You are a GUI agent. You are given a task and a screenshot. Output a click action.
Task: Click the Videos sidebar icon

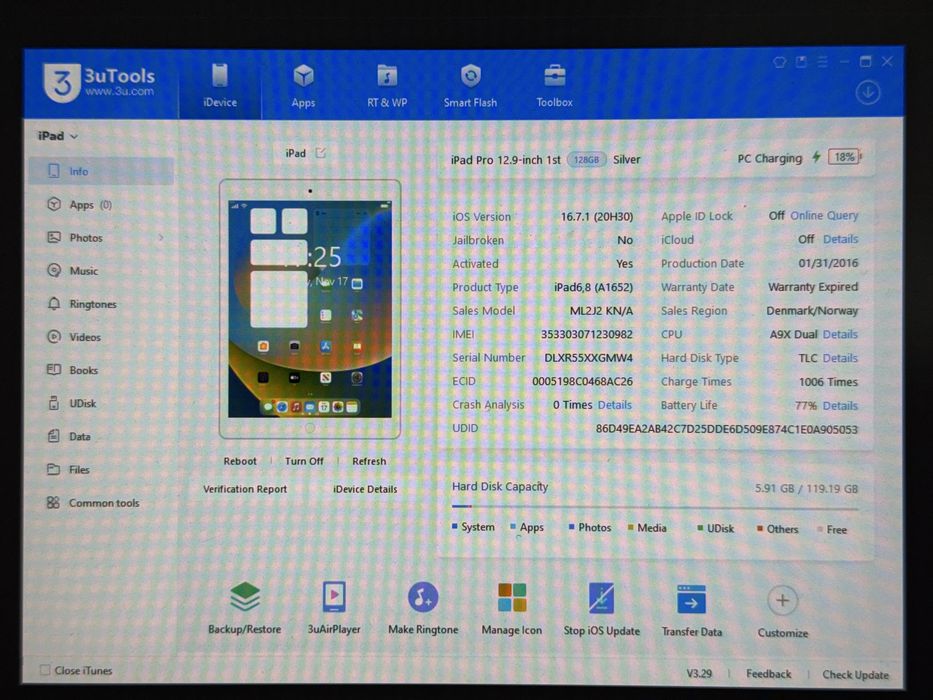tap(54, 337)
